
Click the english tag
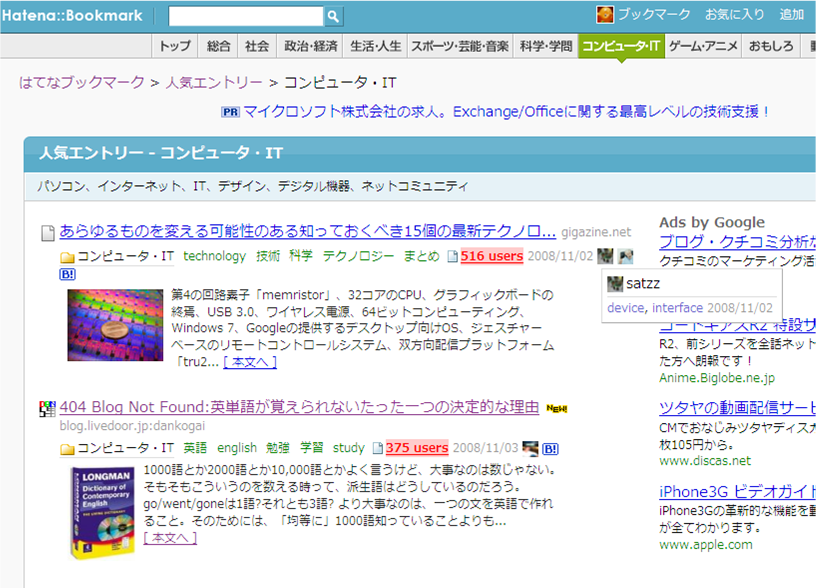237,448
